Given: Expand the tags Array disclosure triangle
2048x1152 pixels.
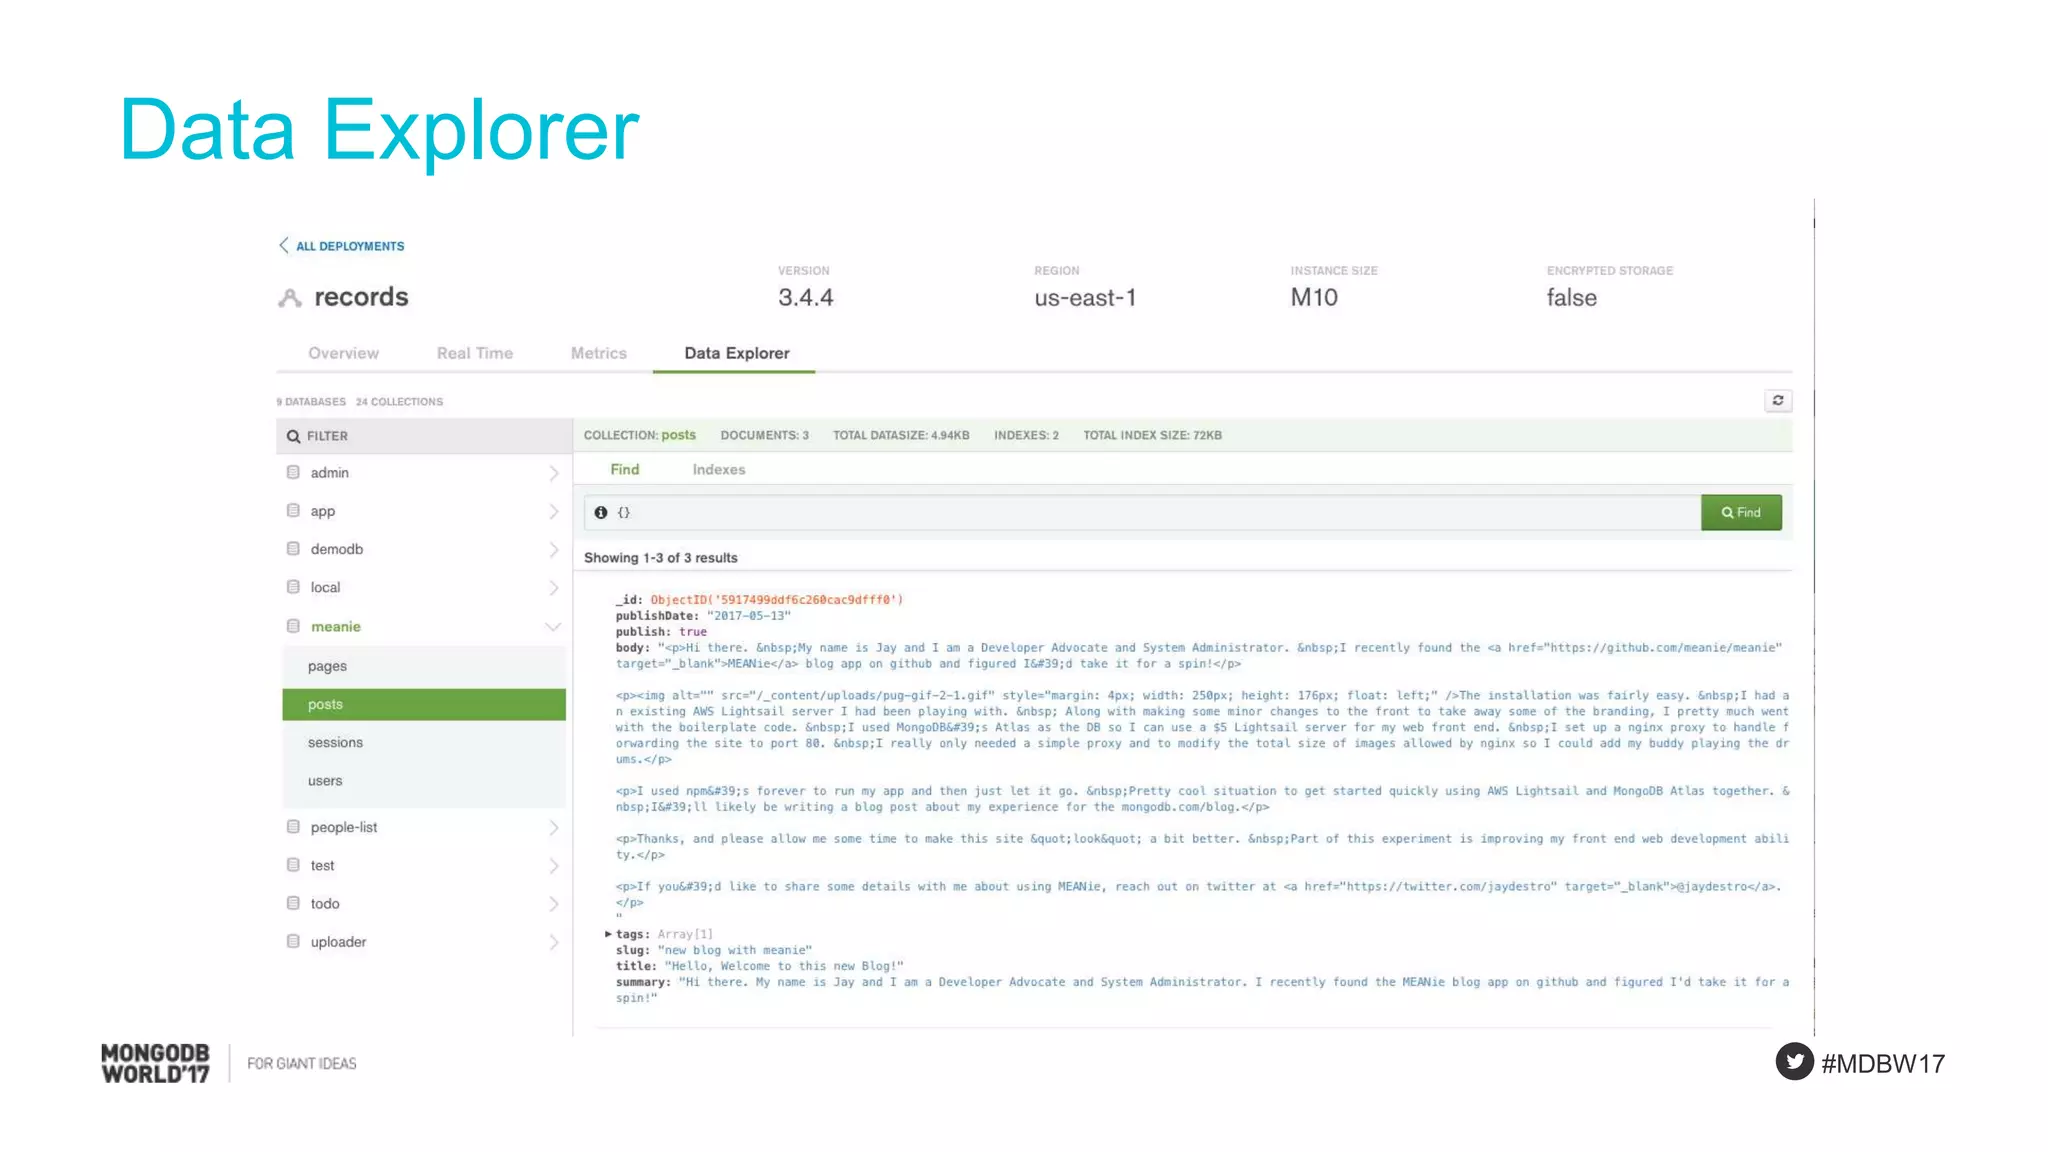Looking at the screenshot, I should click(608, 934).
